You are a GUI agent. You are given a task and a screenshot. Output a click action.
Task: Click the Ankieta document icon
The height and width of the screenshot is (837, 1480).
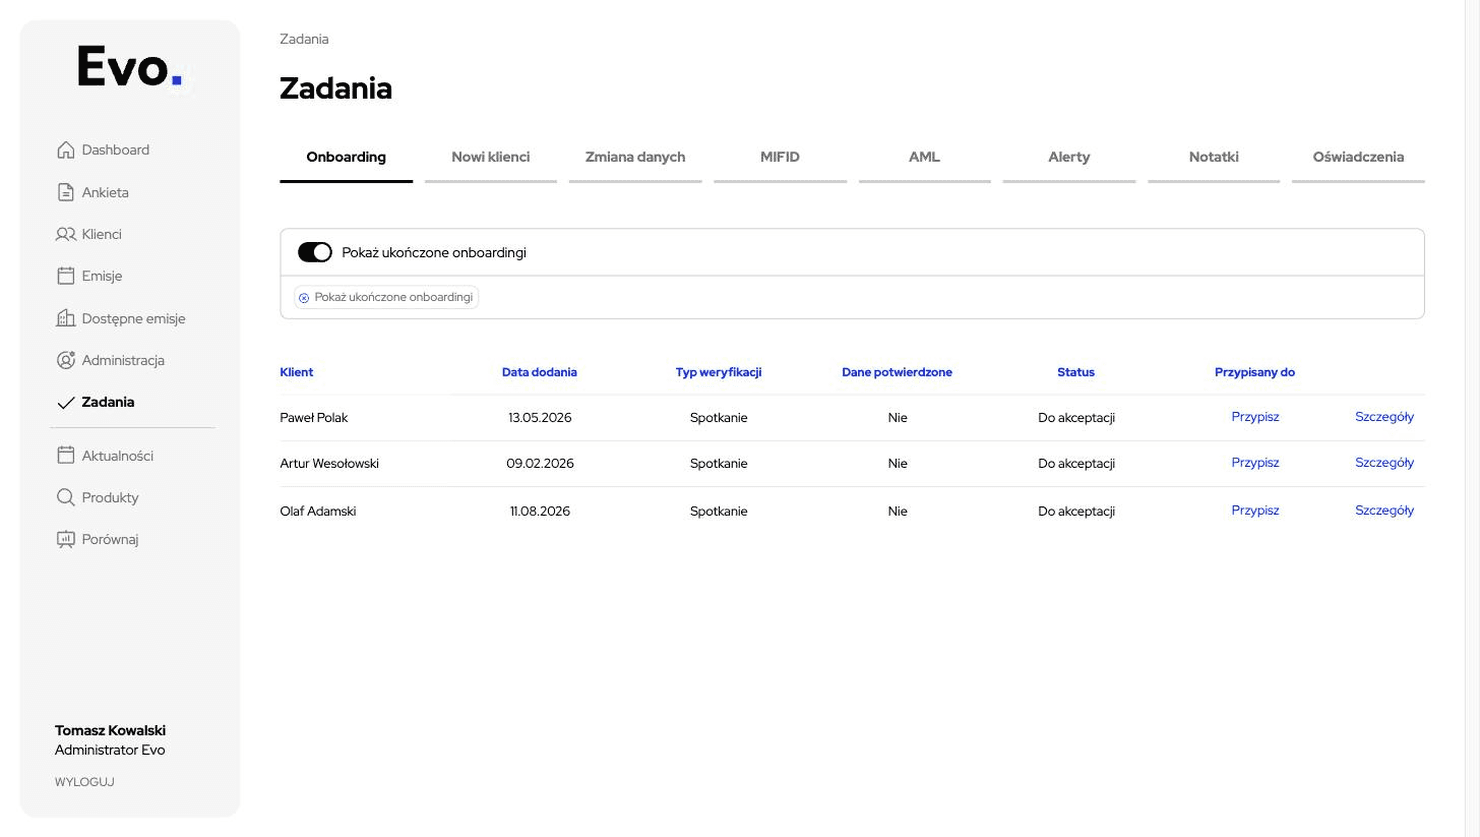[x=66, y=192]
